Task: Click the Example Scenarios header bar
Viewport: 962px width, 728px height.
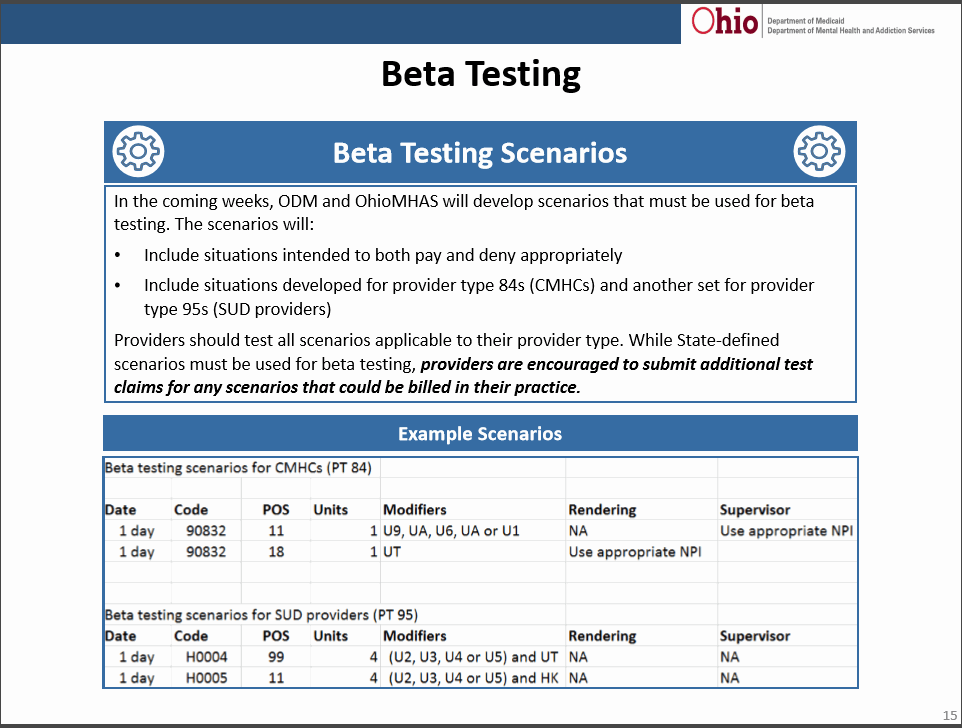Action: pyautogui.click(x=480, y=434)
